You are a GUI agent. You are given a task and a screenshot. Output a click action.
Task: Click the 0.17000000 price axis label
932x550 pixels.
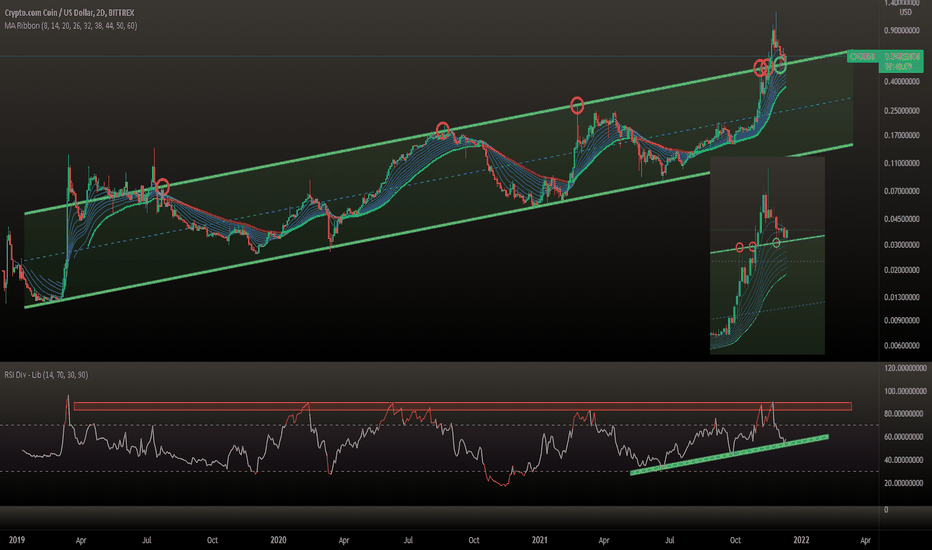click(x=902, y=136)
